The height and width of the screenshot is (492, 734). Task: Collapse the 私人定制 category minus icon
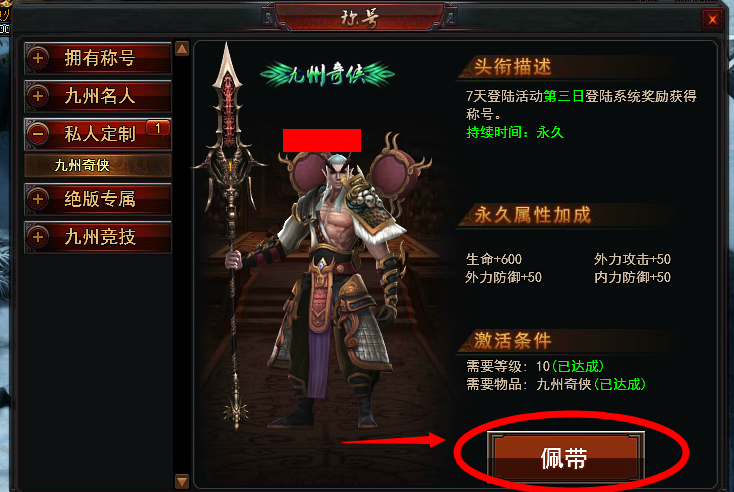coord(38,134)
